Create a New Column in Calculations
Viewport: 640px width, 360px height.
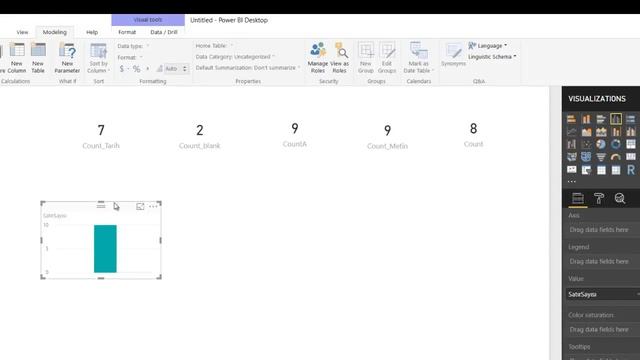tap(17, 58)
